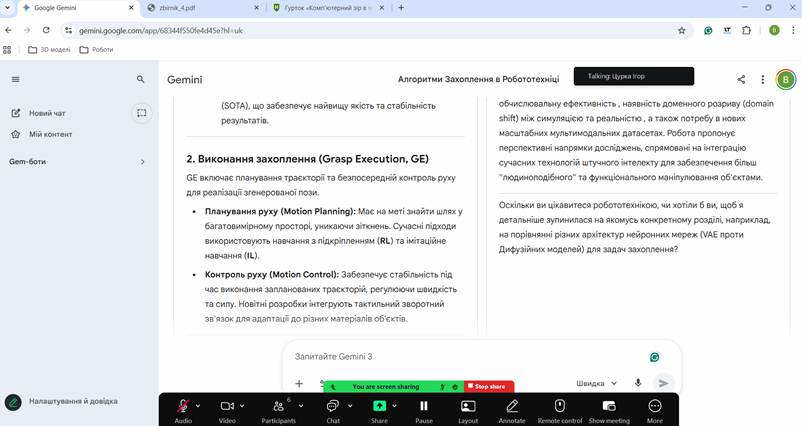Unmute the microphone in Zoom toolbar
Screen dimensions: 802x426
183,406
